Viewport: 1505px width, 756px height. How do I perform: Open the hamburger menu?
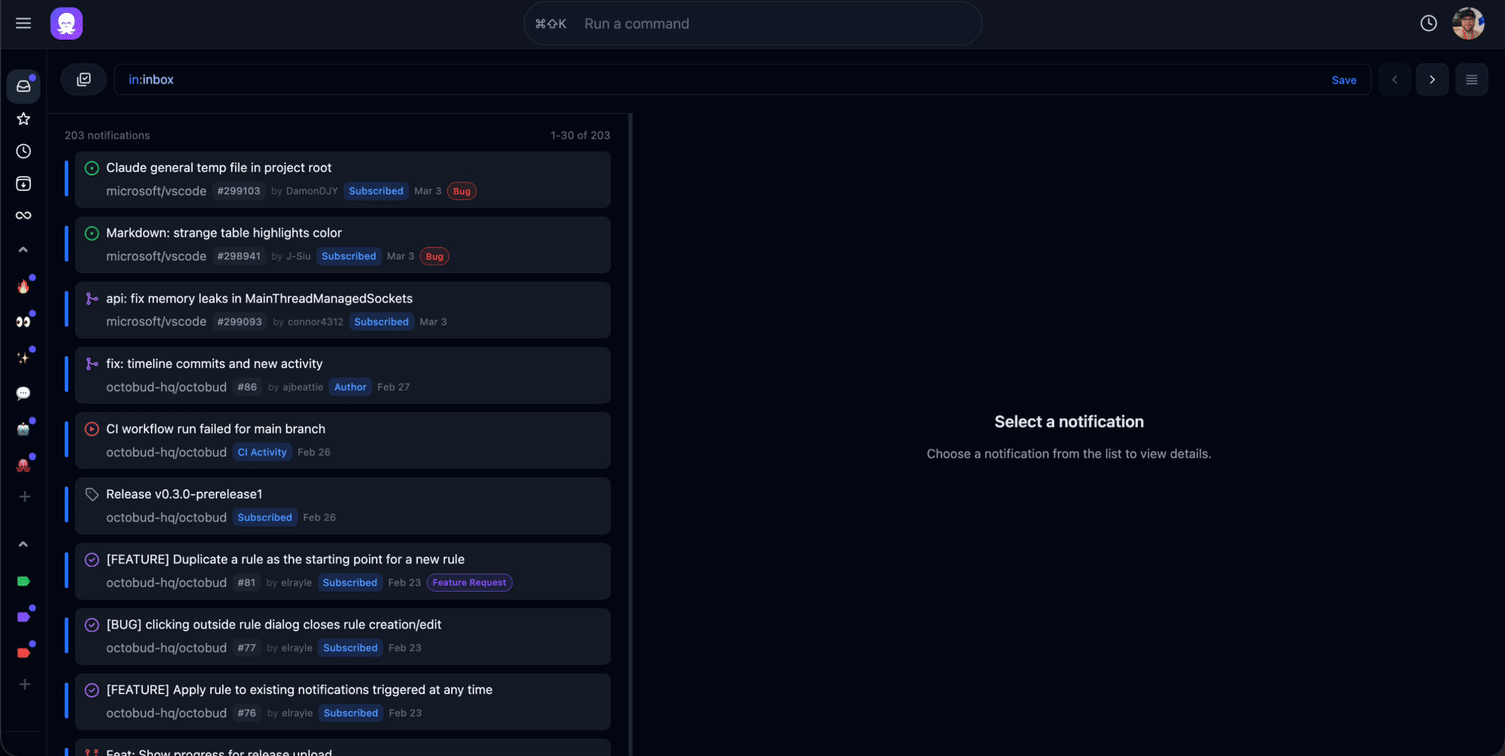tap(23, 23)
